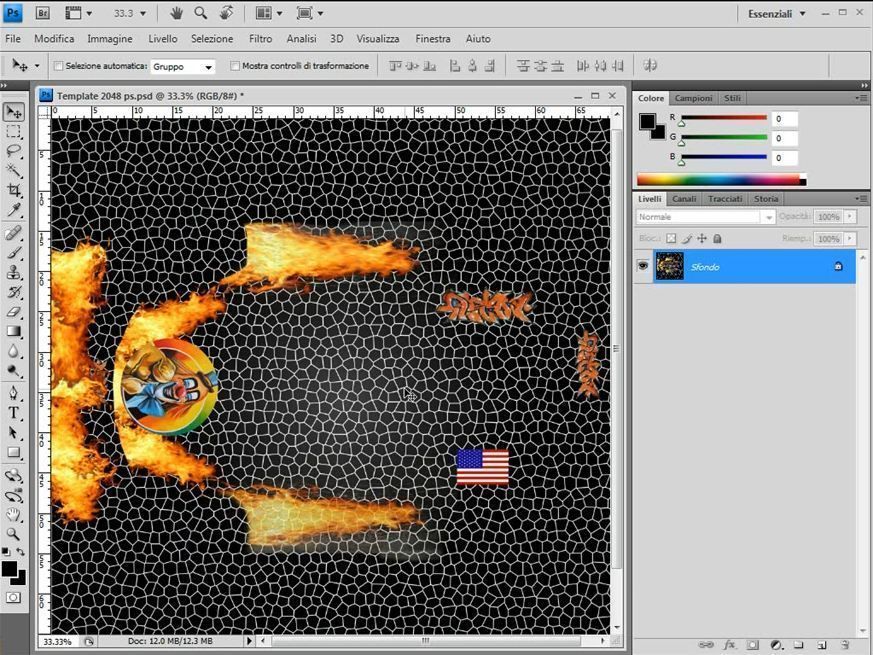This screenshot has height=655, width=873.
Task: Select the Gradient tool
Action: point(14,331)
